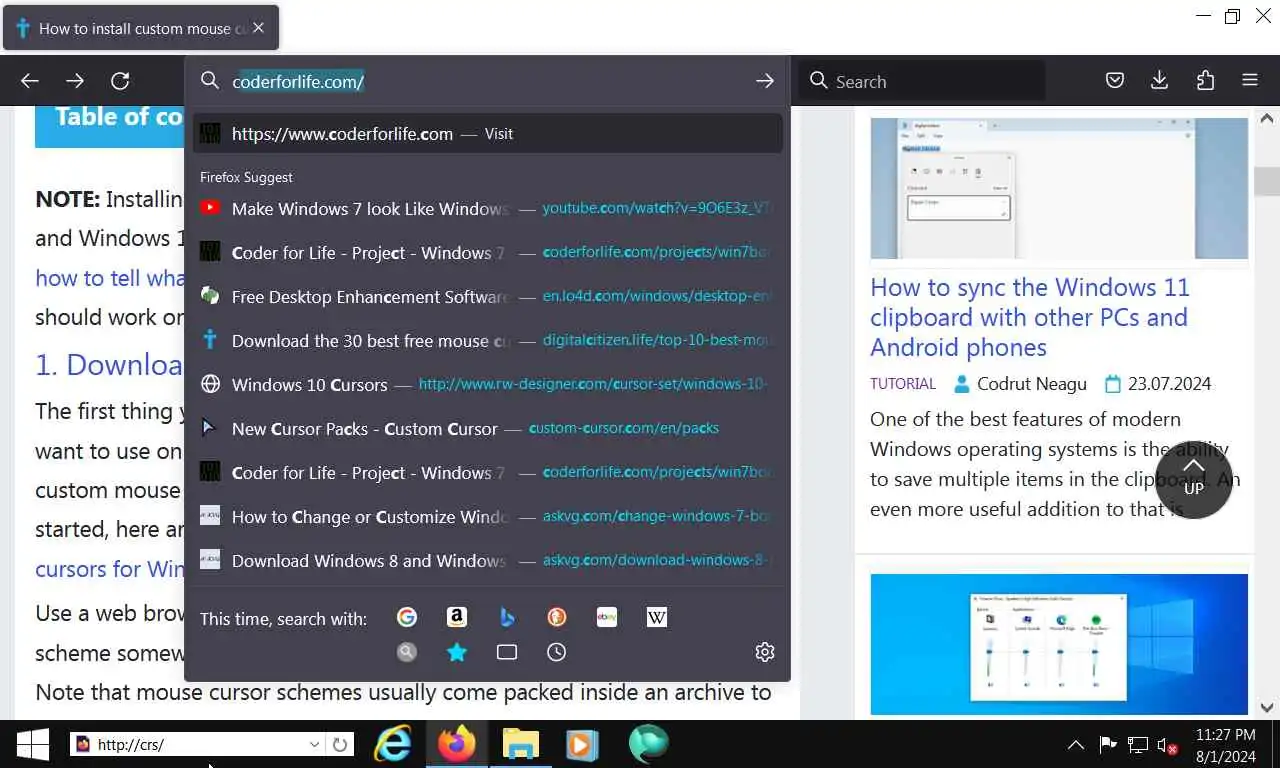
Task: Search this time with eBay
Action: coord(607,618)
